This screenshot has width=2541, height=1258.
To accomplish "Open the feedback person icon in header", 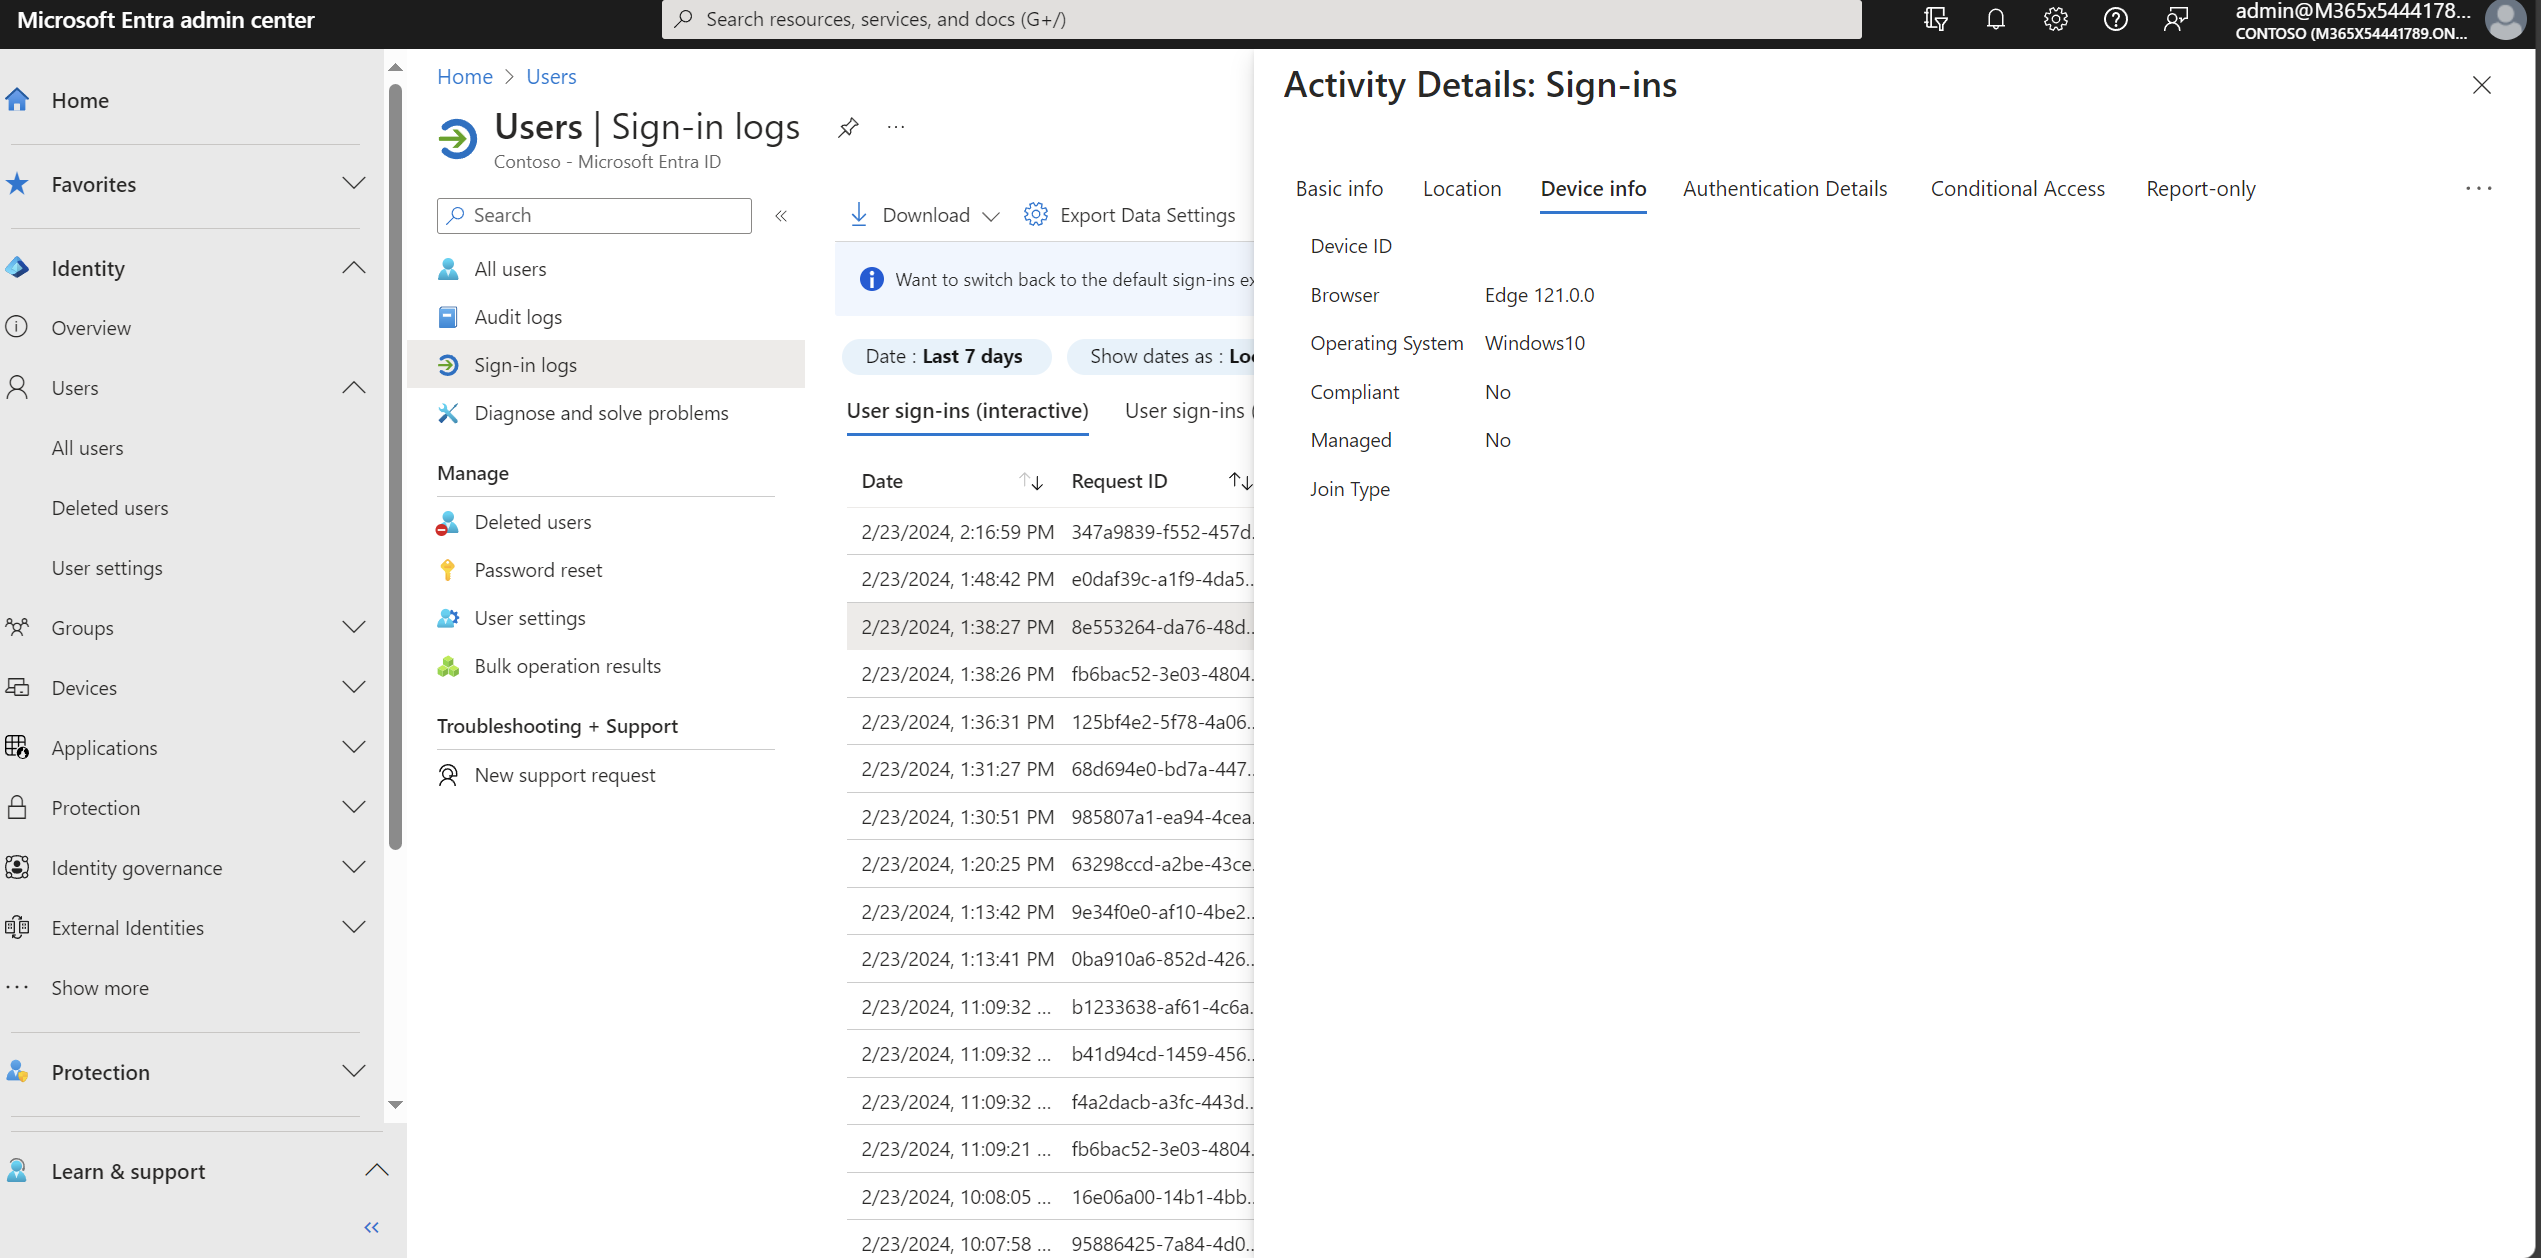I will point(2175,19).
